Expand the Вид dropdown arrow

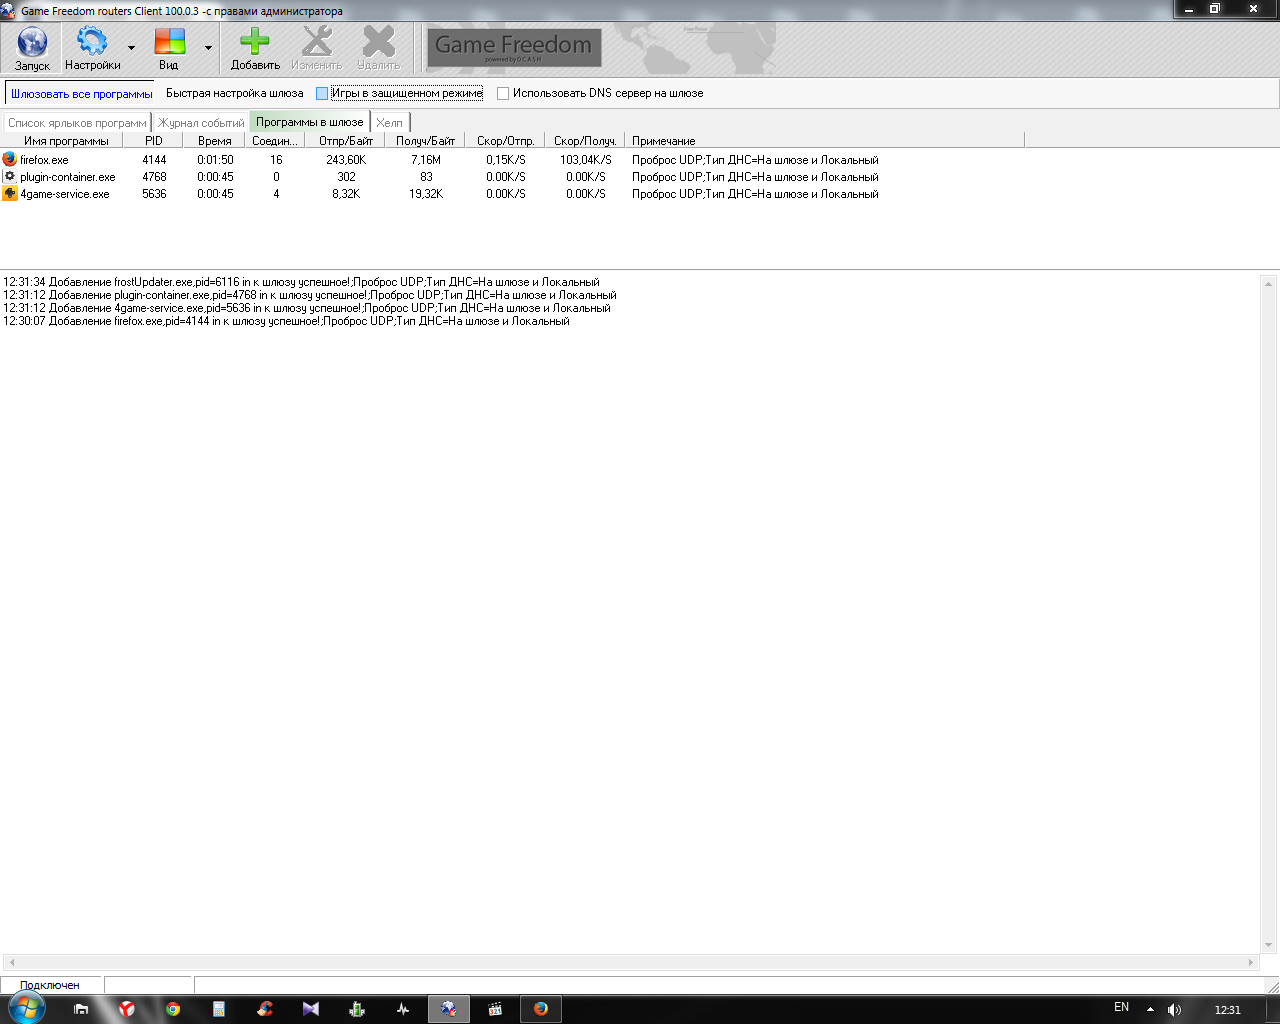point(208,48)
